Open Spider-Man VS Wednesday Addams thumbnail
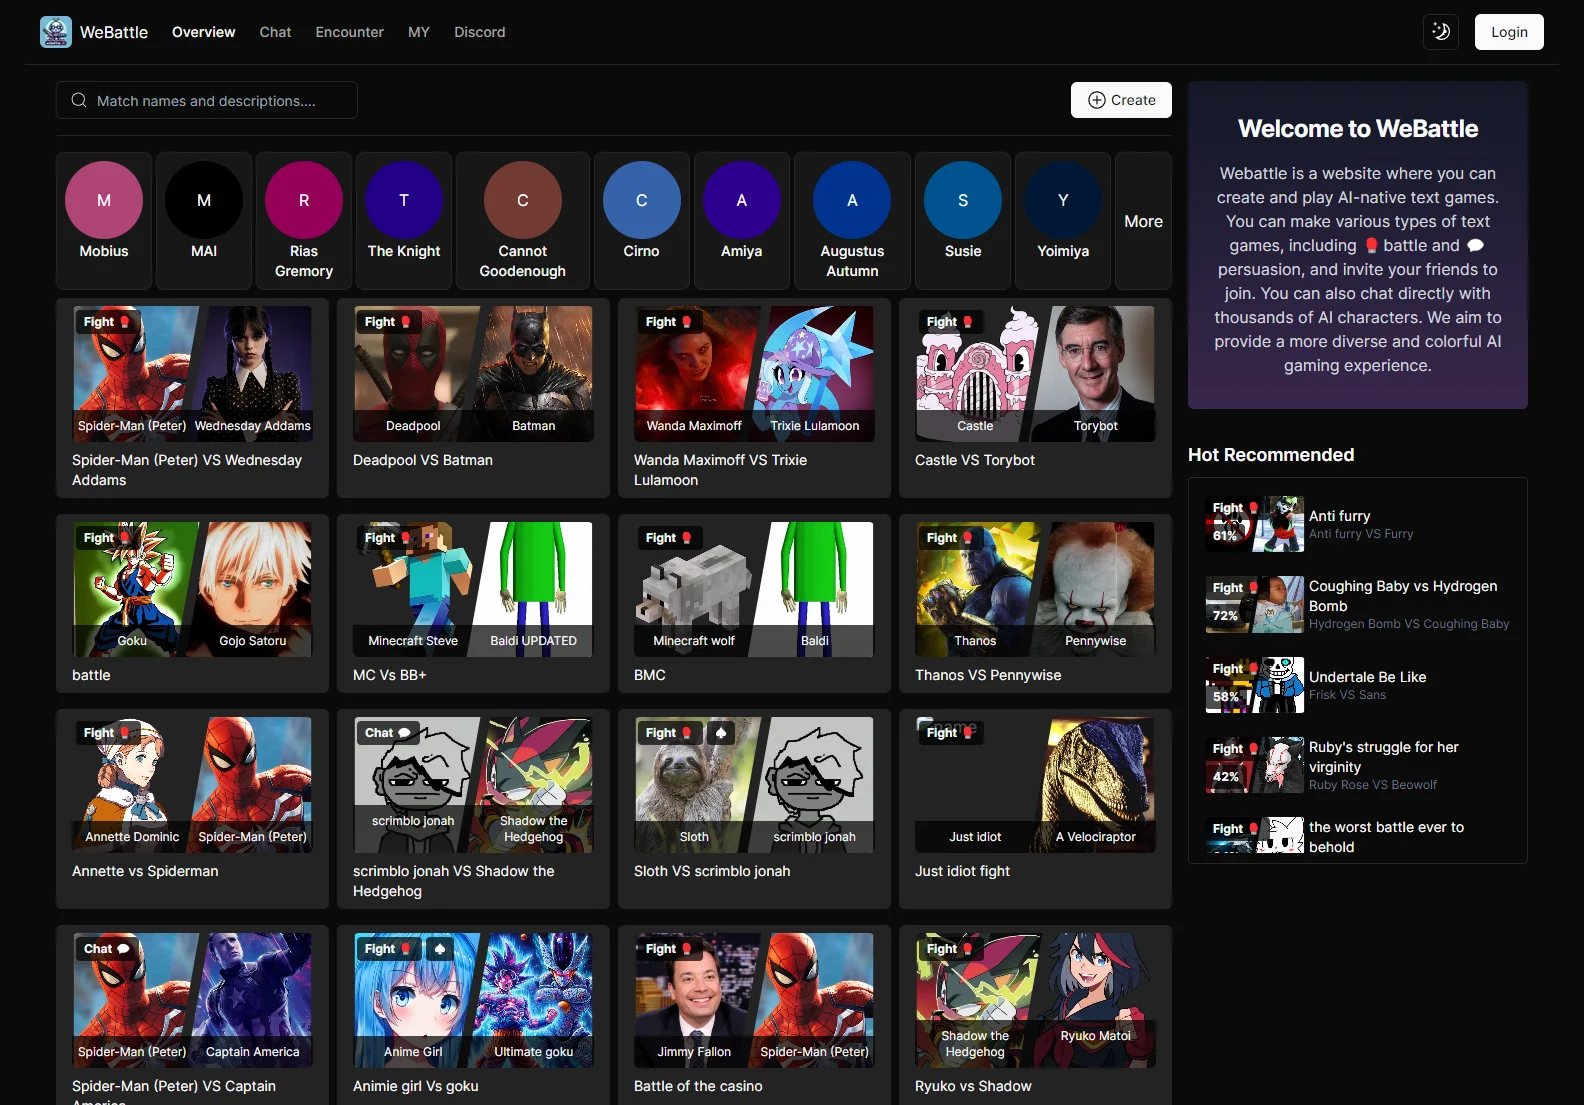Screen dimensions: 1584x1105 click(192, 374)
